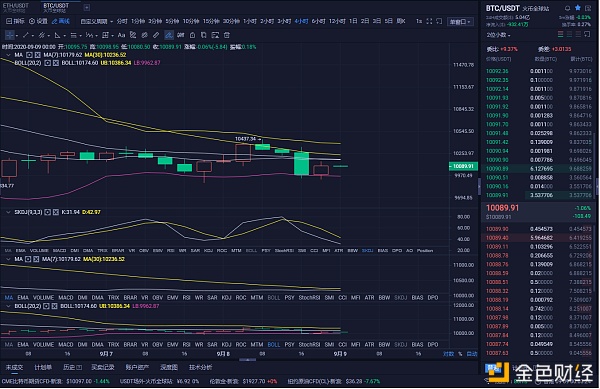
Task: Click bid price 10089.40 row
Action: coord(539,238)
